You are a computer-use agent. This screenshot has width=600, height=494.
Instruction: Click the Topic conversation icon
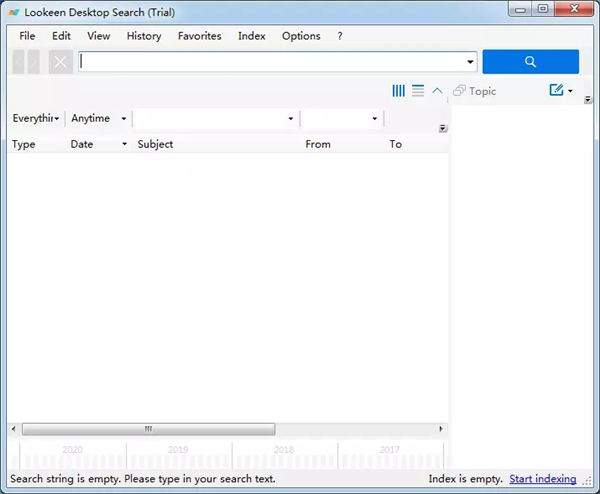tap(460, 91)
